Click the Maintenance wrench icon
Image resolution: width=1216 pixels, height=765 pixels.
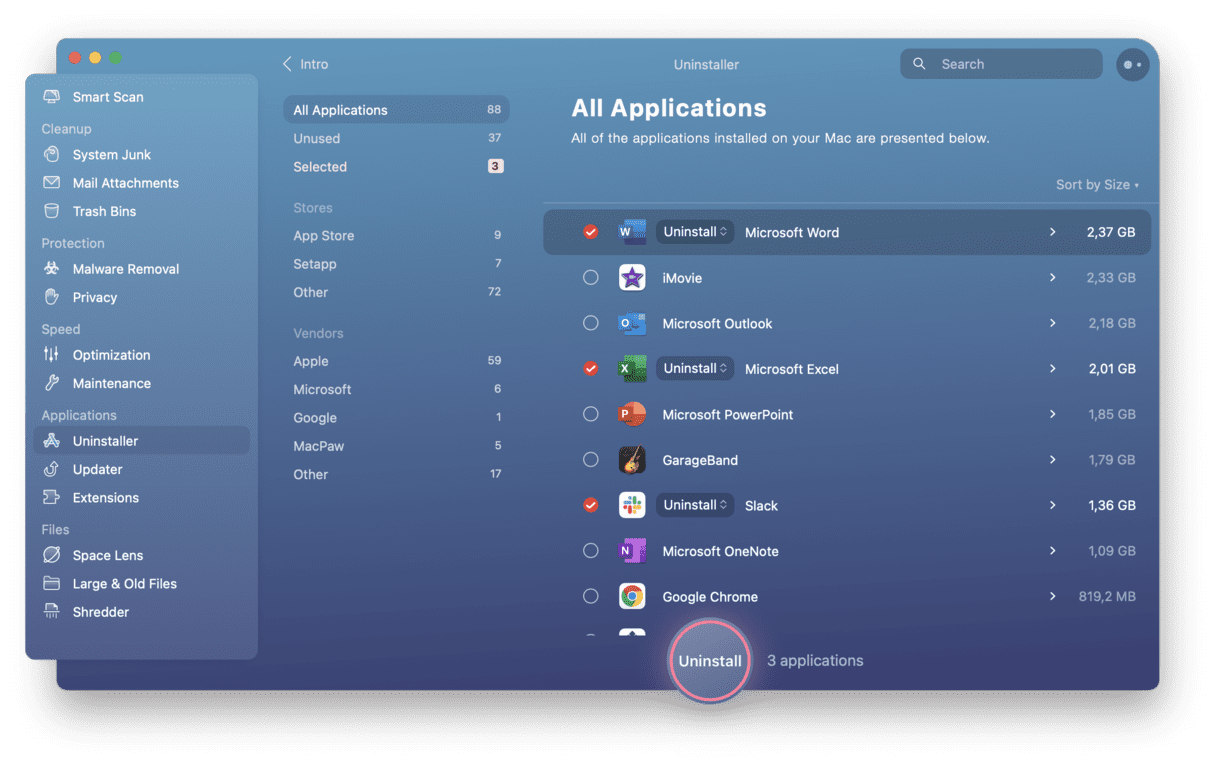point(51,383)
